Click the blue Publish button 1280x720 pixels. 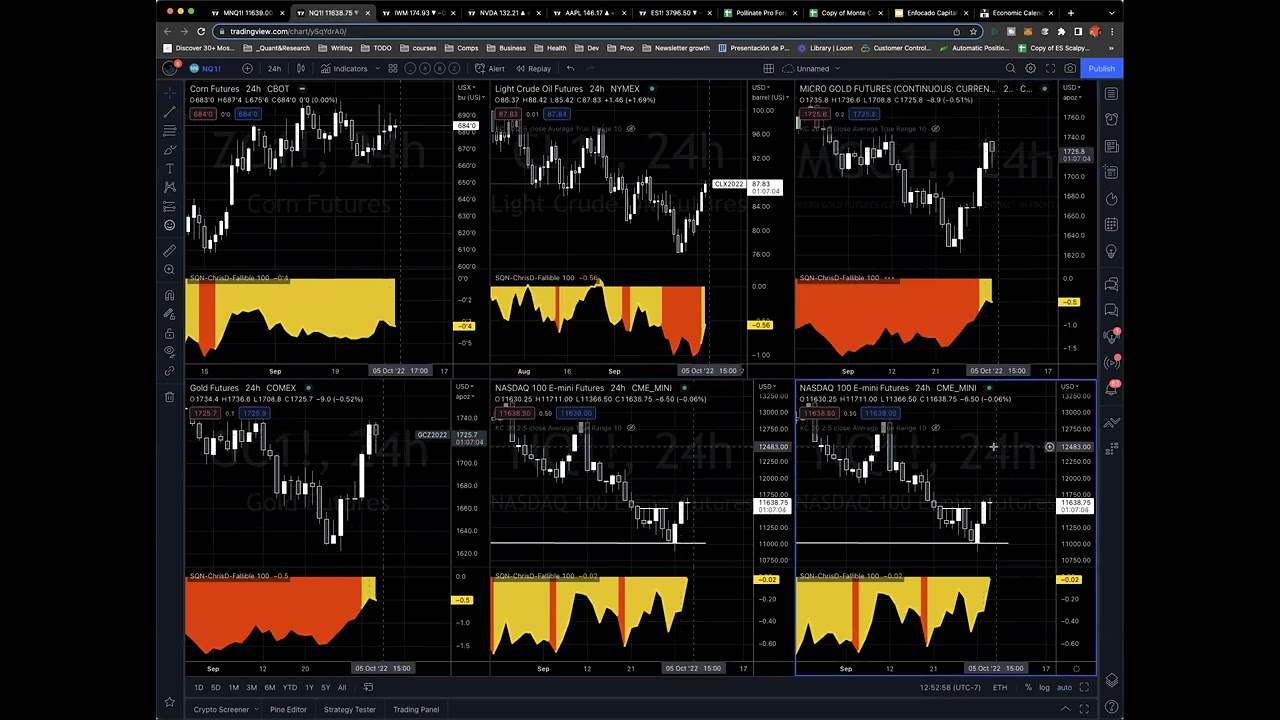pyautogui.click(x=1101, y=69)
